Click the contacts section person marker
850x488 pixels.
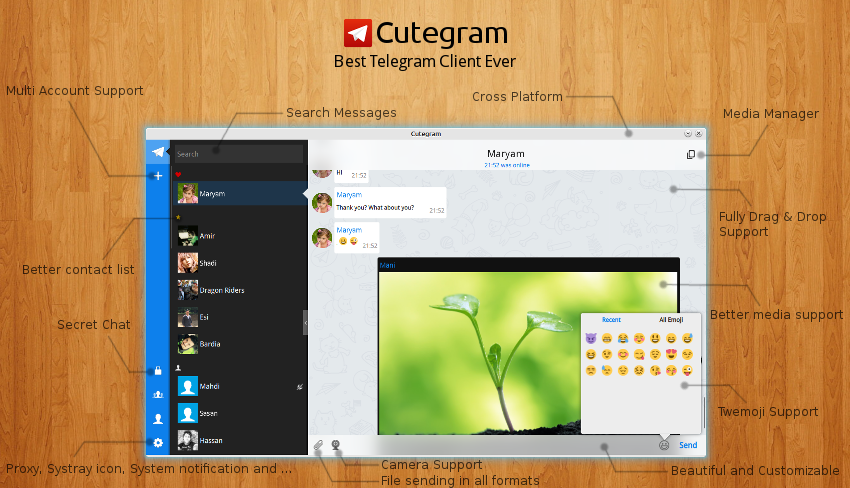click(x=178, y=368)
